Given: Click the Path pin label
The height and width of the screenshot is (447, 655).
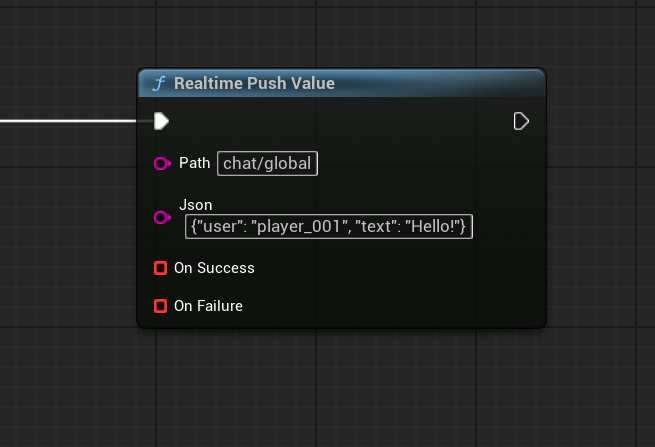Looking at the screenshot, I should pyautogui.click(x=194, y=163).
